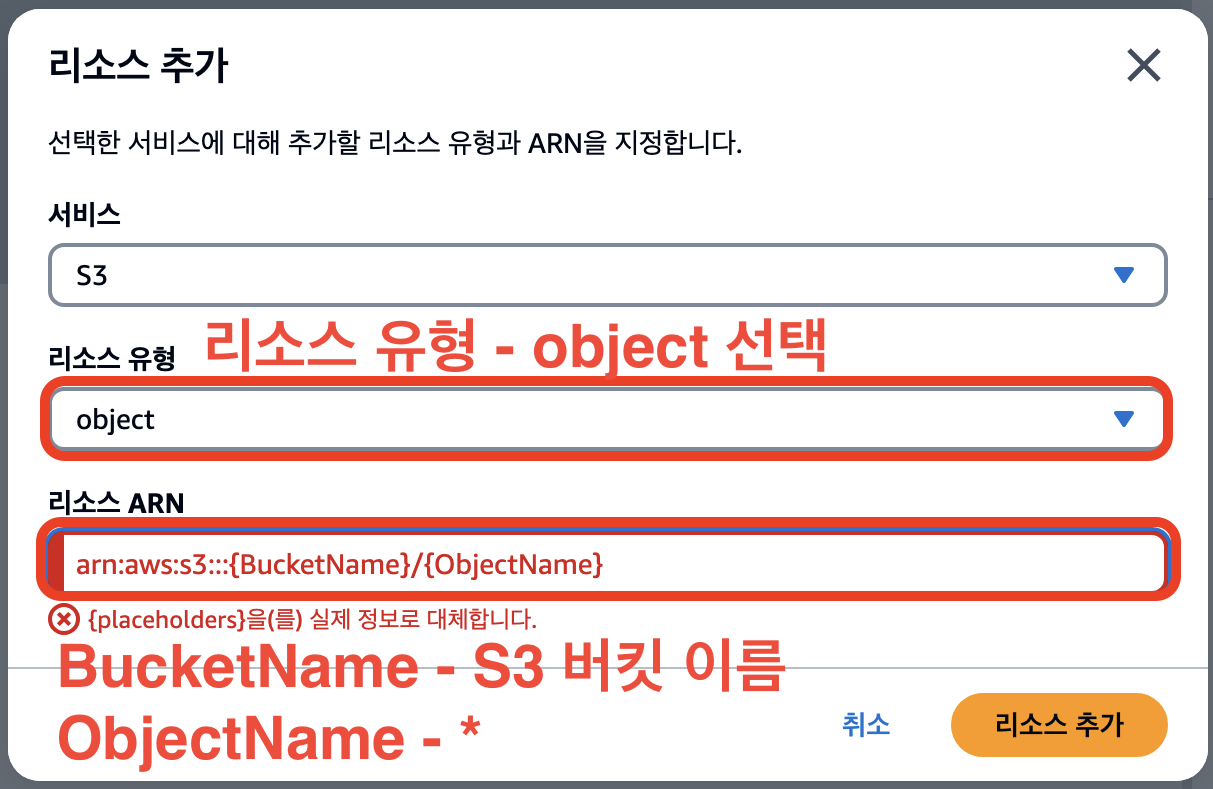The height and width of the screenshot is (789, 1213).
Task: Open the 리소스 유형 dropdown showing object
Action: (607, 419)
